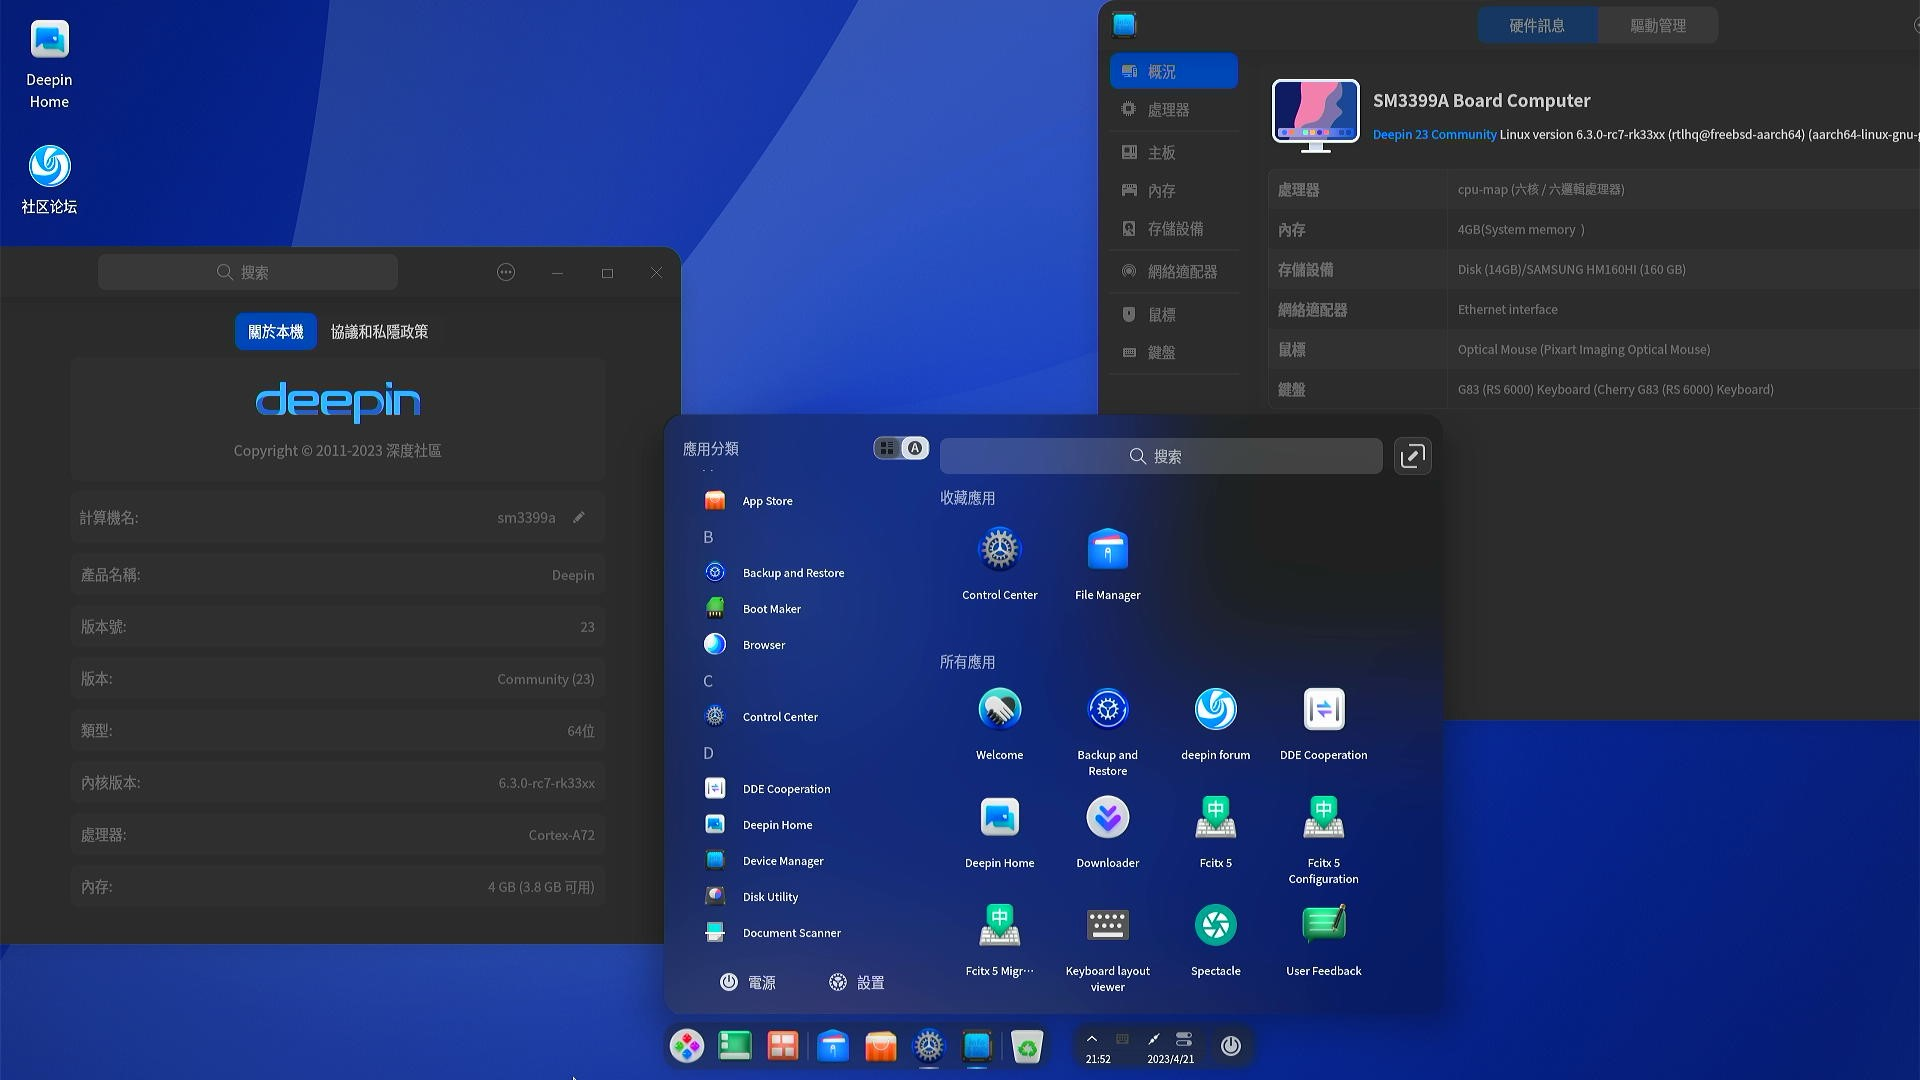Viewport: 1920px width, 1080px height.
Task: Open Control Center's three-dot options menu
Action: [506, 273]
